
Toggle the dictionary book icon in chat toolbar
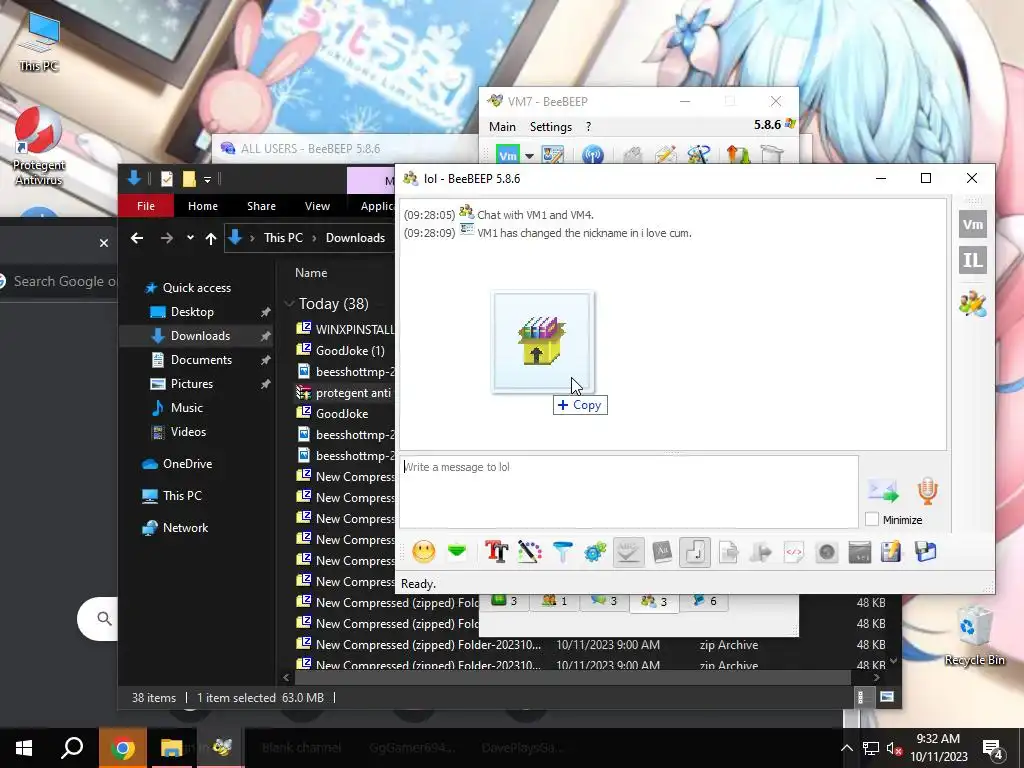point(662,552)
